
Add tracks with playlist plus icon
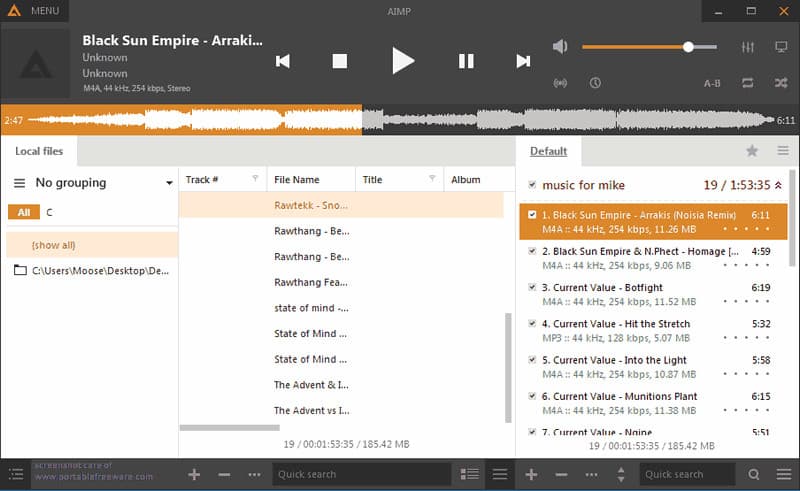pyautogui.click(x=531, y=475)
